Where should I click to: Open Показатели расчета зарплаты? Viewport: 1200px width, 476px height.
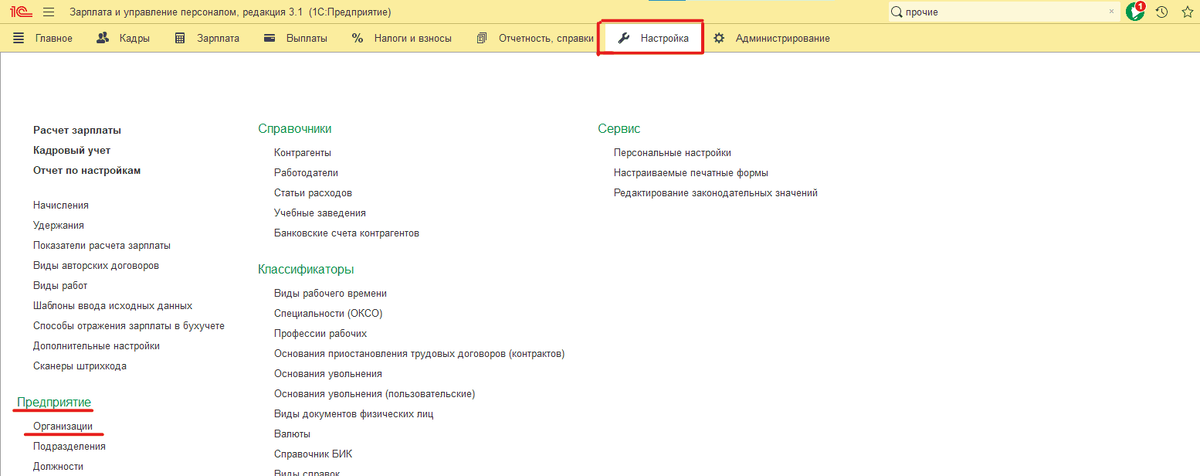coord(101,245)
